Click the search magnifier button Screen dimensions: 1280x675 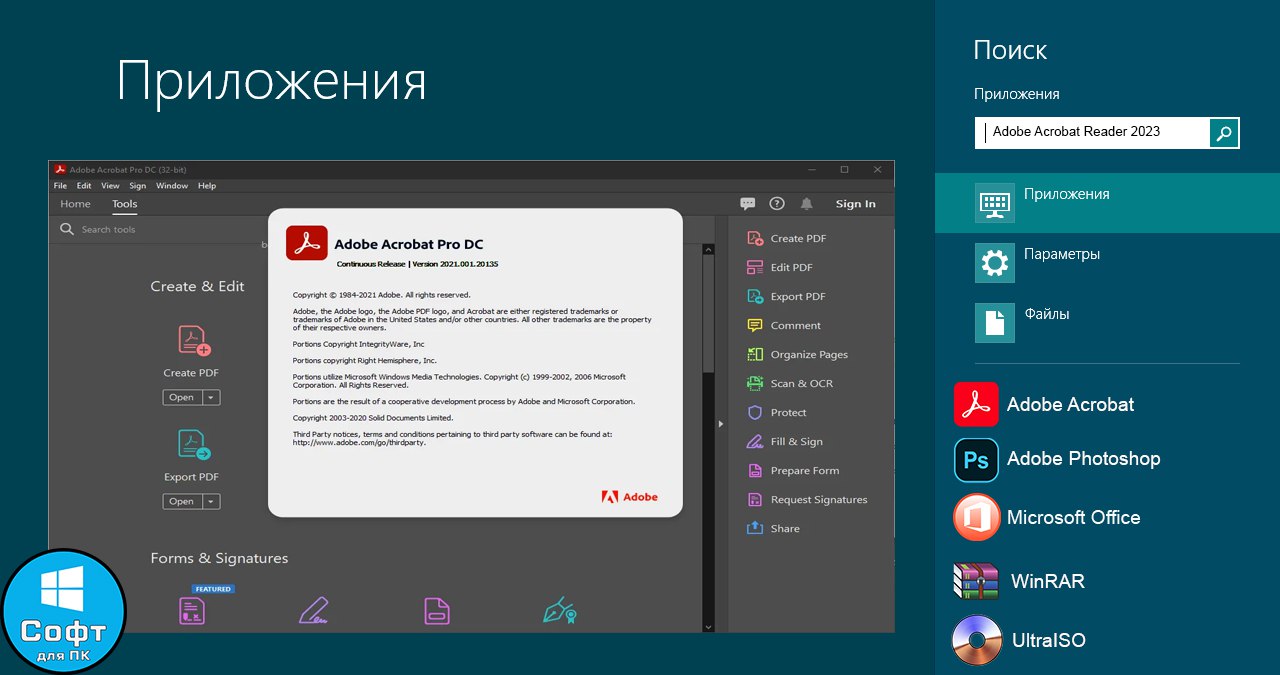[1224, 132]
